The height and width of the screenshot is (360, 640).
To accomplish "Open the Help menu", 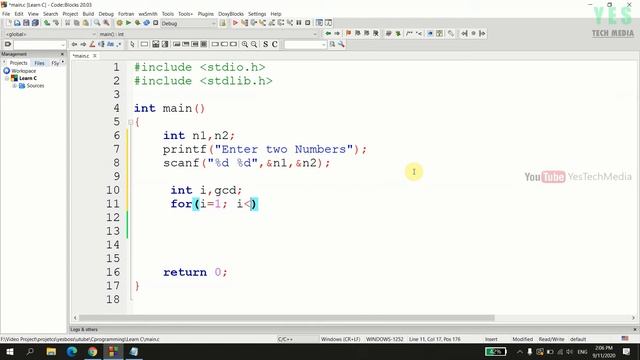I will tap(276, 14).
